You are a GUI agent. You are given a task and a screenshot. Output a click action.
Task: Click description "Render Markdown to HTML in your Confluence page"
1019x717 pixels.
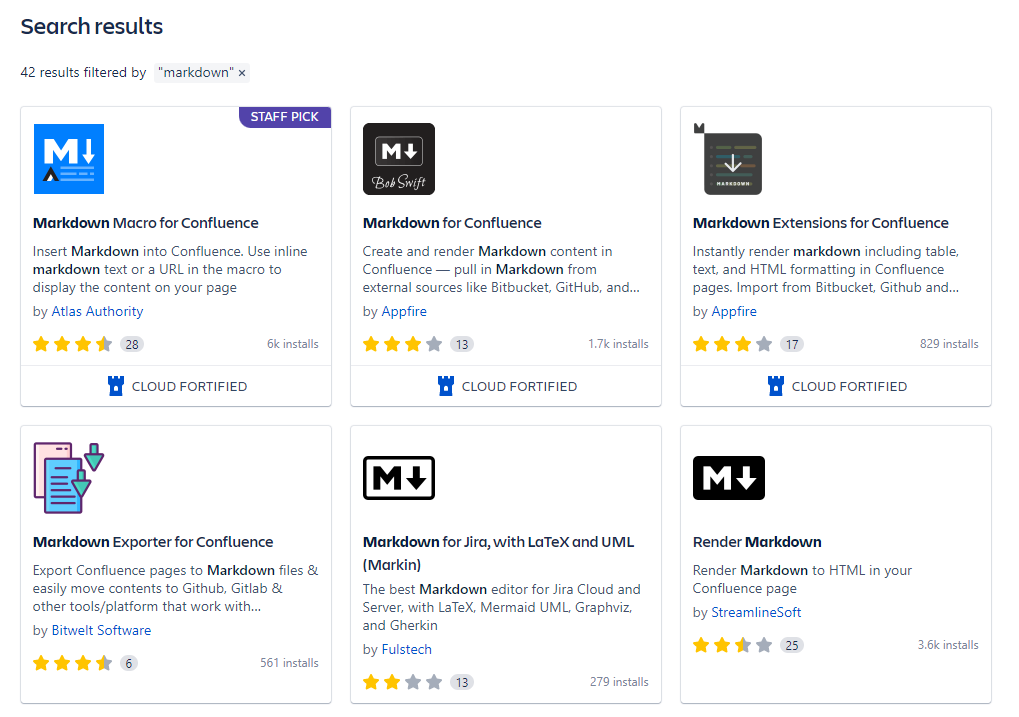click(803, 580)
